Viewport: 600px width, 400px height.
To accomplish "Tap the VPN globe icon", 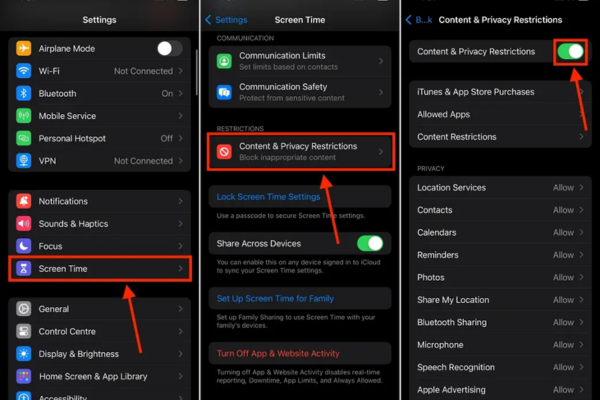I will pyautogui.click(x=23, y=161).
